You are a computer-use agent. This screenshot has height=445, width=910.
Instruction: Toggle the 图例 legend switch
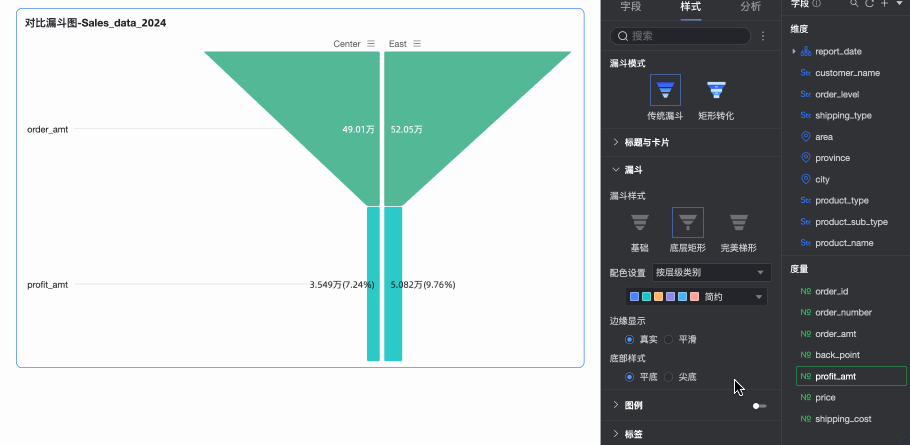[x=760, y=406]
